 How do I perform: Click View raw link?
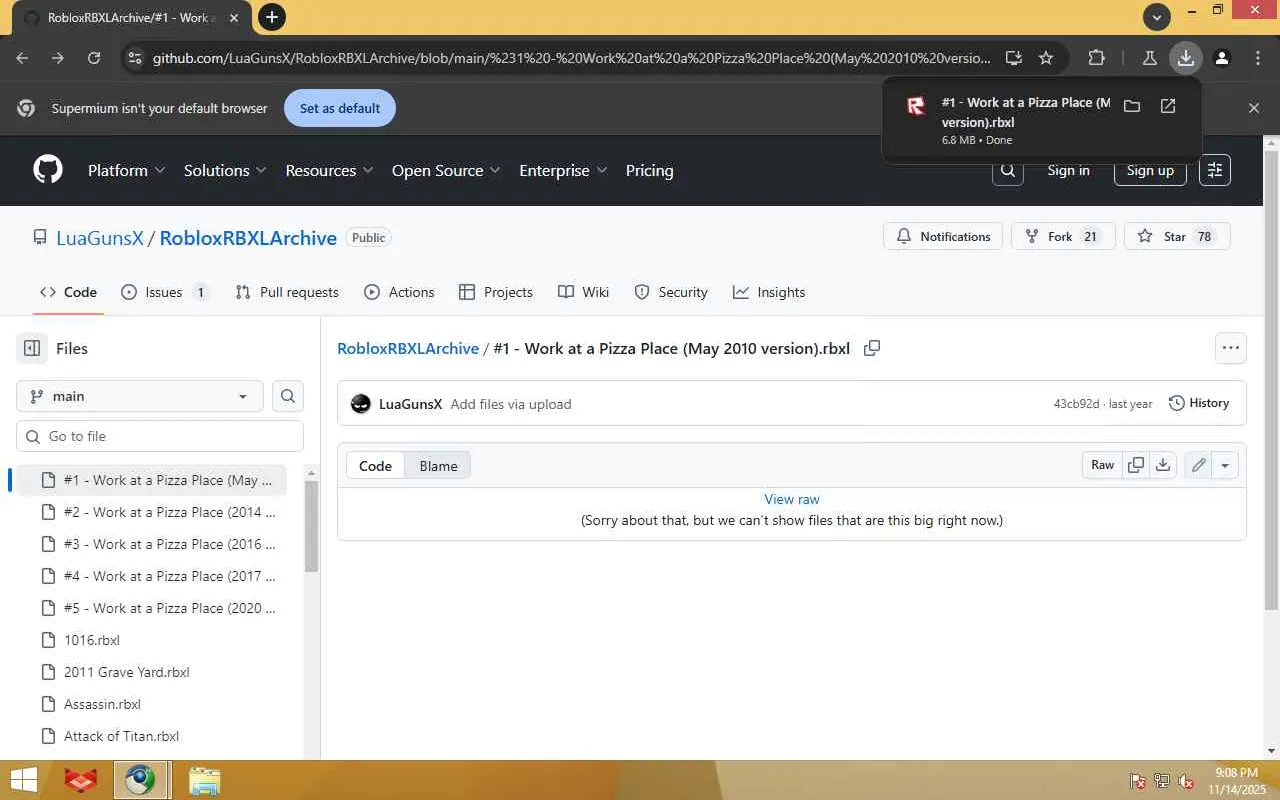pyautogui.click(x=792, y=499)
